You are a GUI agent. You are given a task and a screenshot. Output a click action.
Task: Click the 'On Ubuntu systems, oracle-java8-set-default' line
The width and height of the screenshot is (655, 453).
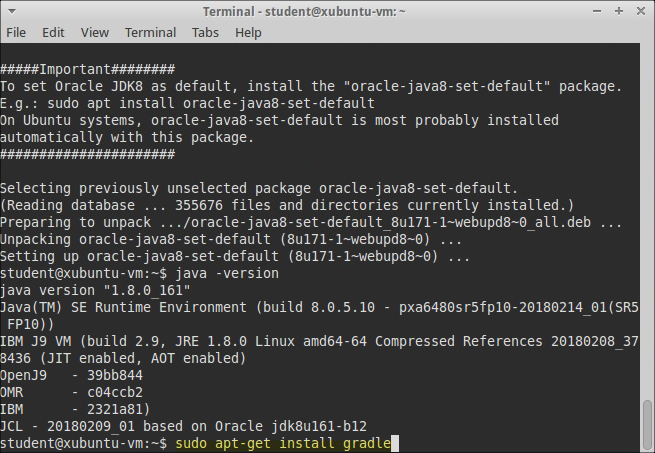point(279,120)
